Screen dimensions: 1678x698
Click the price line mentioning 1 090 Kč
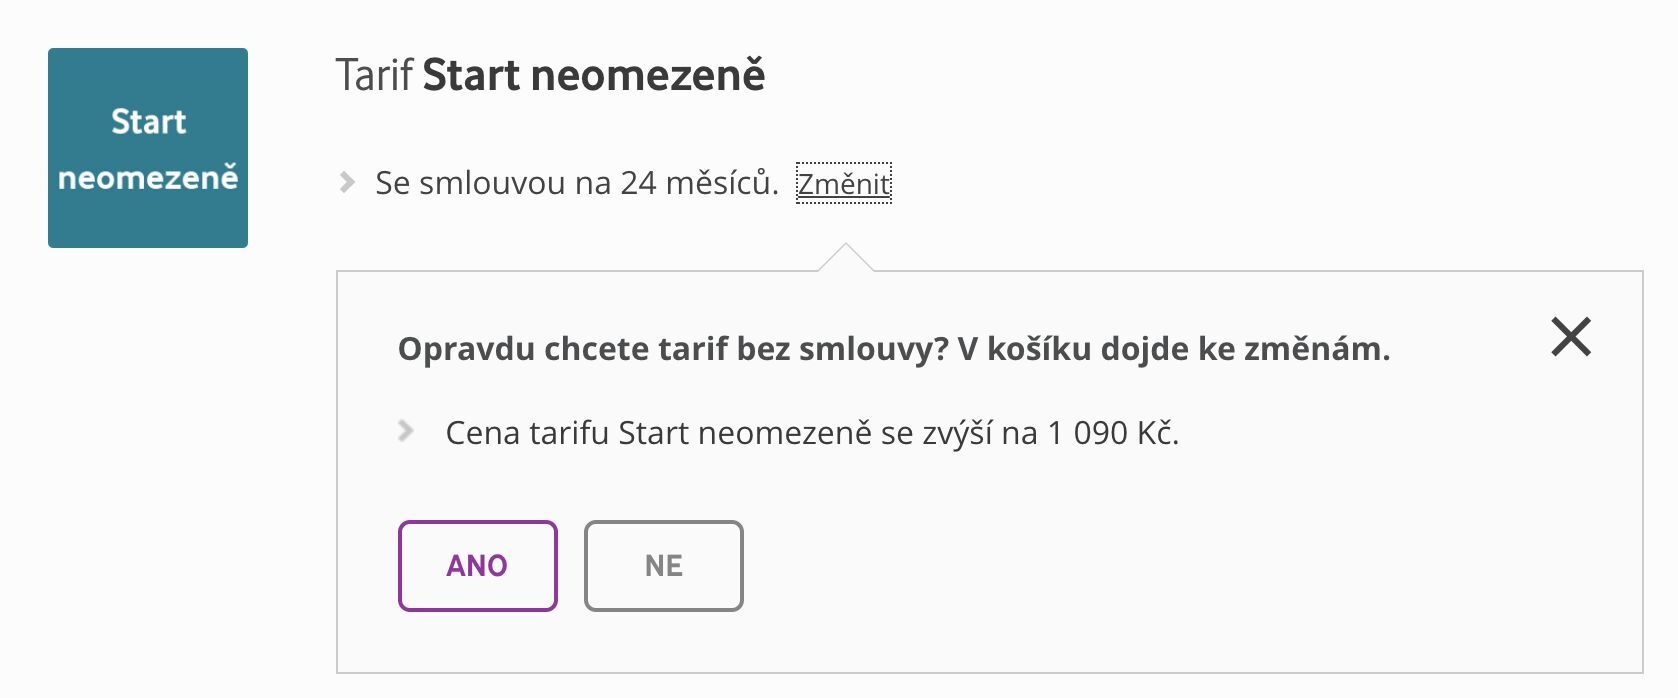pyautogui.click(x=812, y=432)
